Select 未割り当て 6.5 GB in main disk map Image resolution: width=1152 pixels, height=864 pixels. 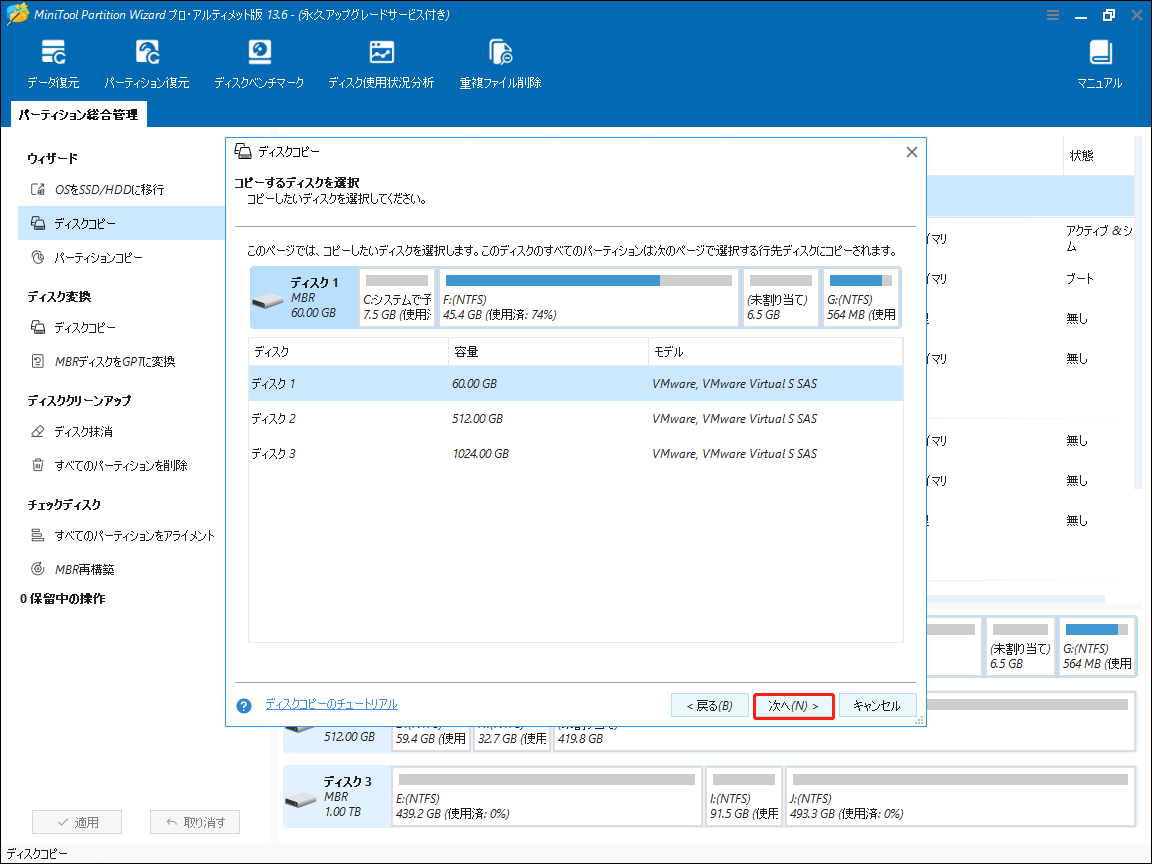click(x=1020, y=647)
